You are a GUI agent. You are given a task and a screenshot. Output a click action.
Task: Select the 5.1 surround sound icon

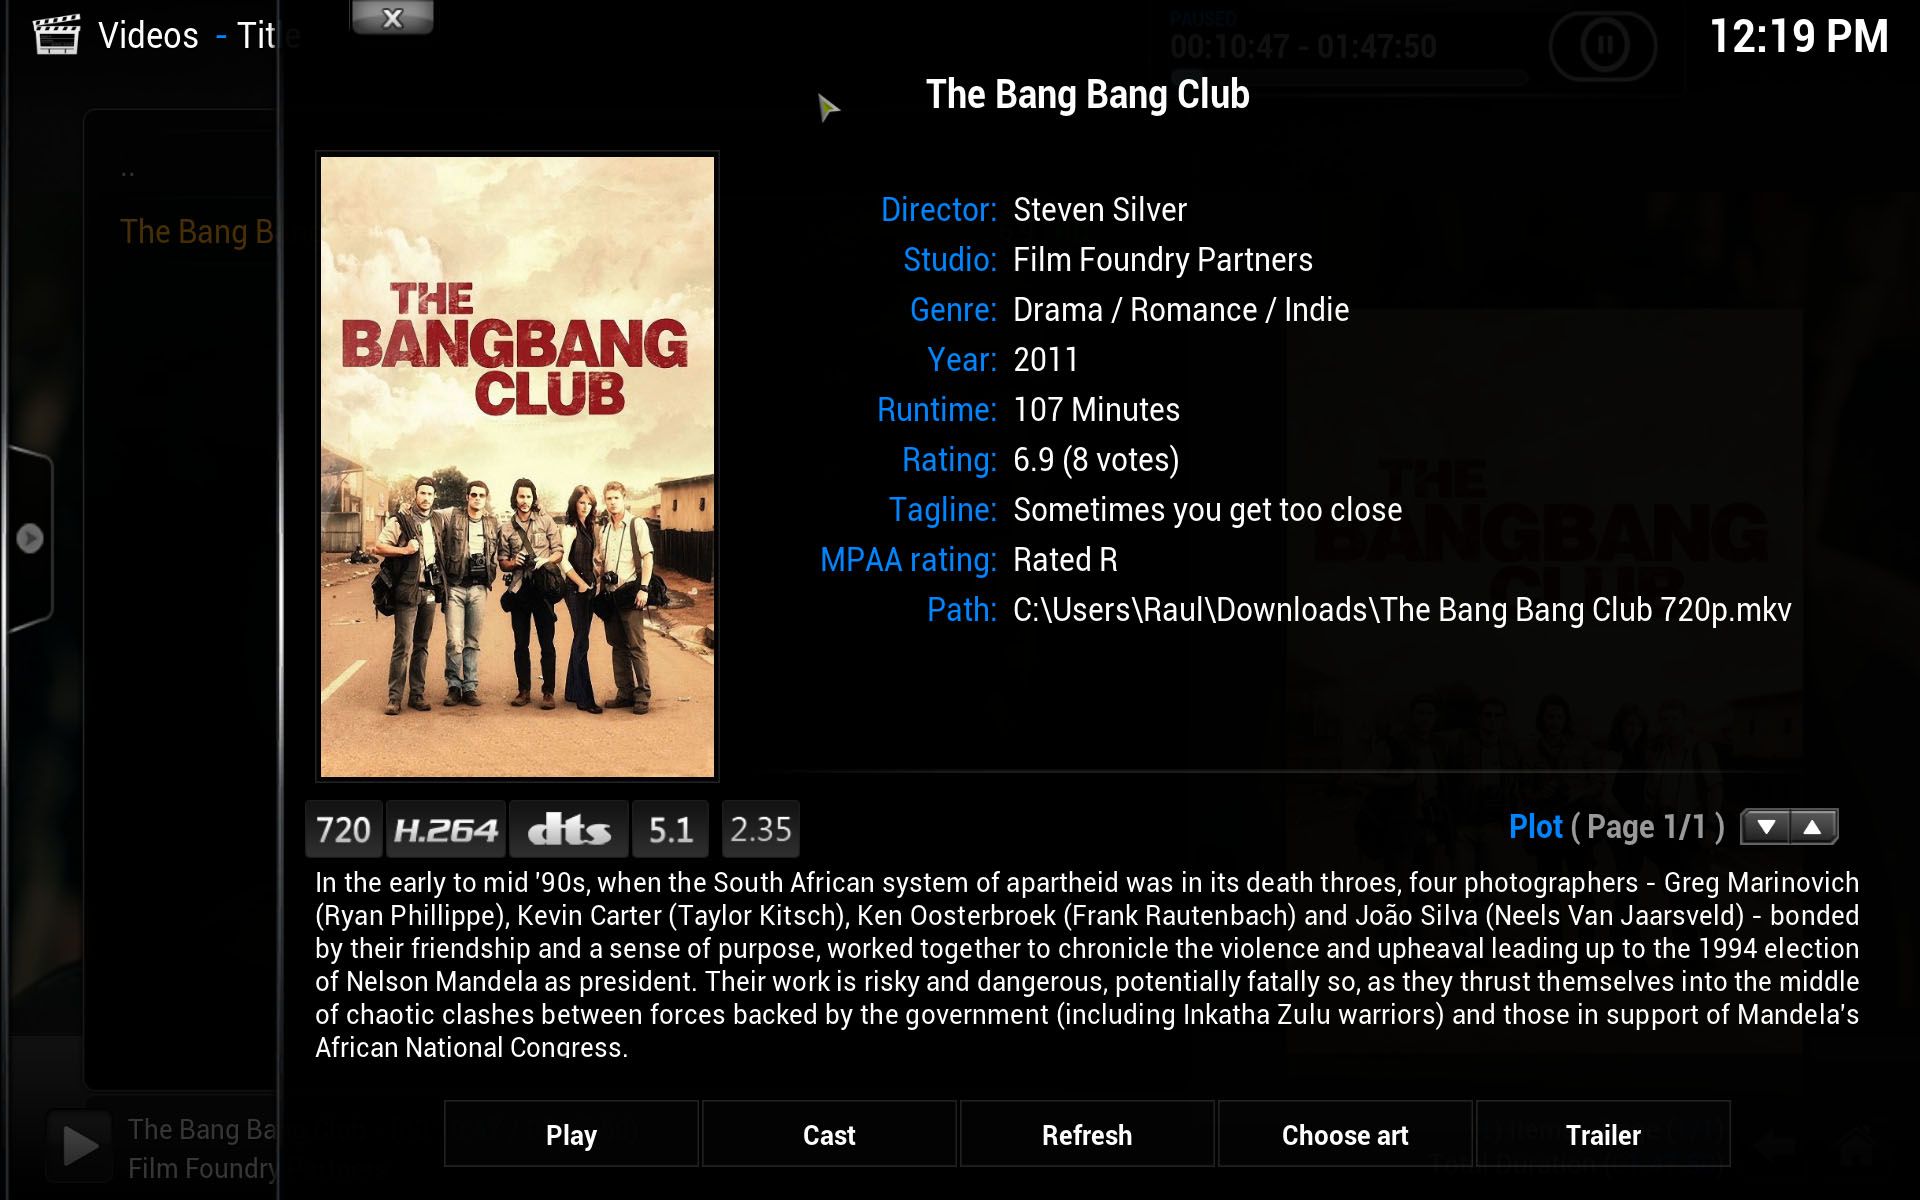click(672, 828)
